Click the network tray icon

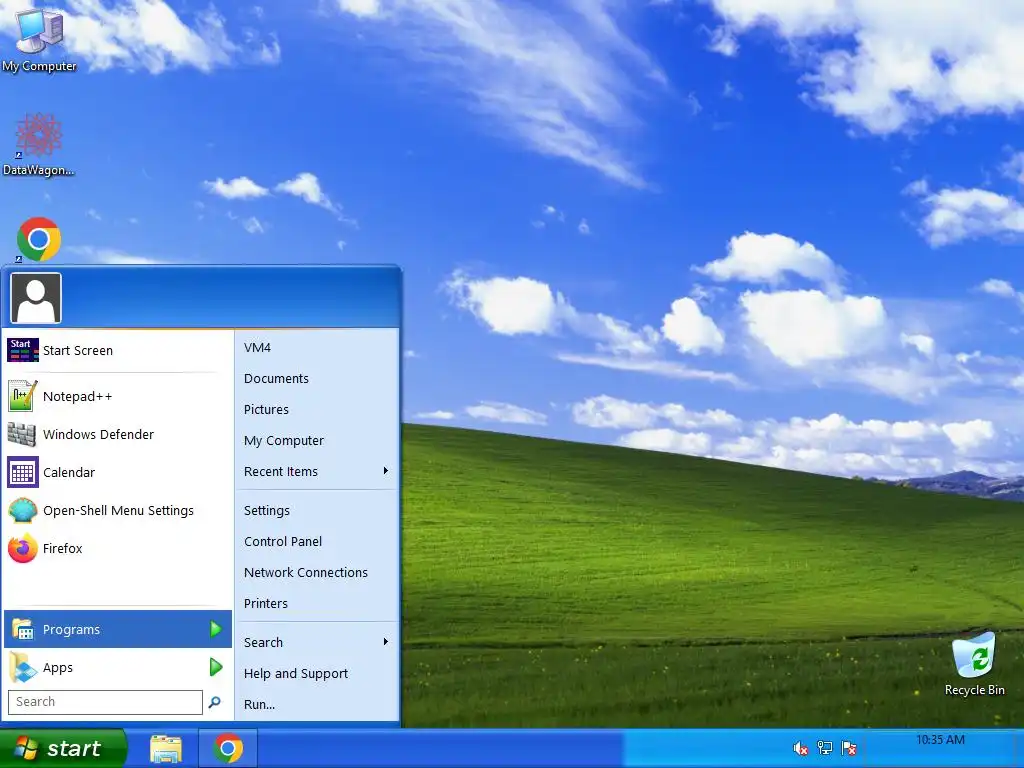tap(825, 748)
